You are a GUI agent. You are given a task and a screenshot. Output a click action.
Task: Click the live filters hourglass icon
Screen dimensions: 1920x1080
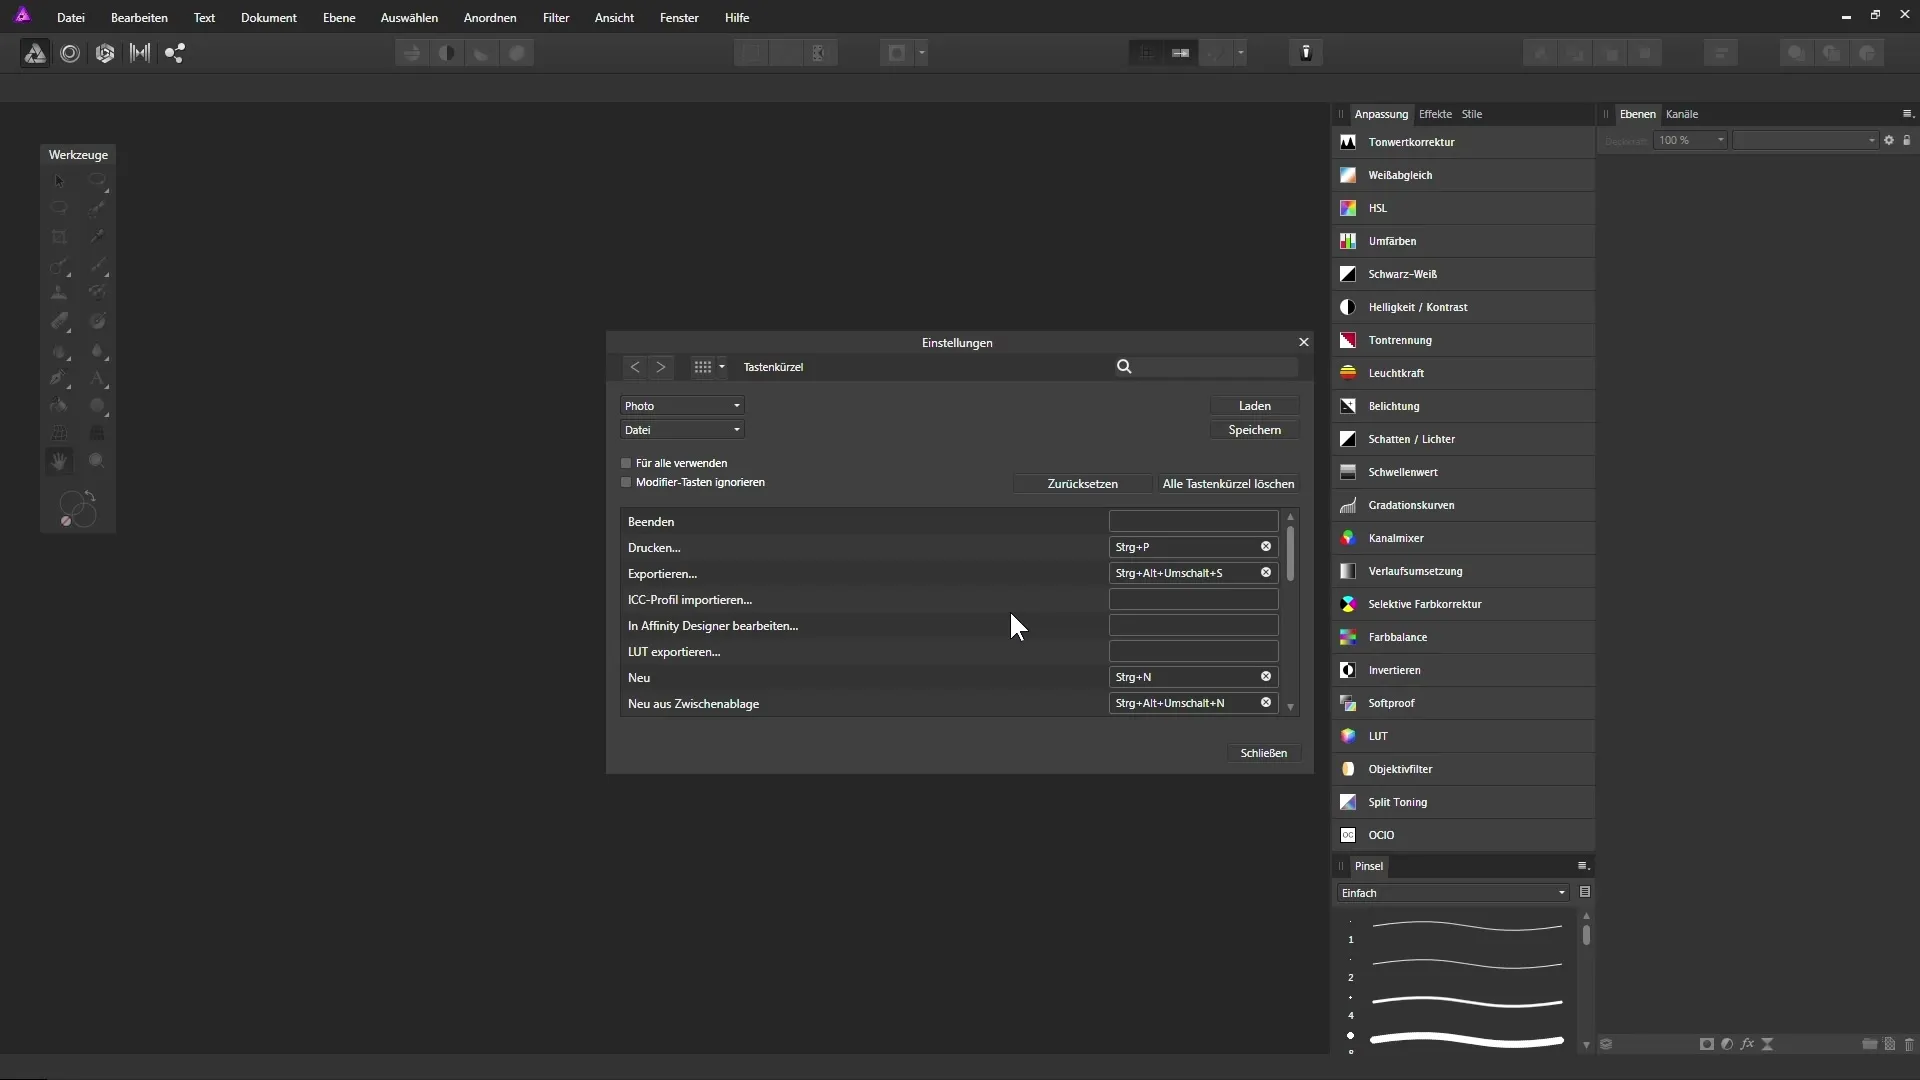pos(1767,1044)
